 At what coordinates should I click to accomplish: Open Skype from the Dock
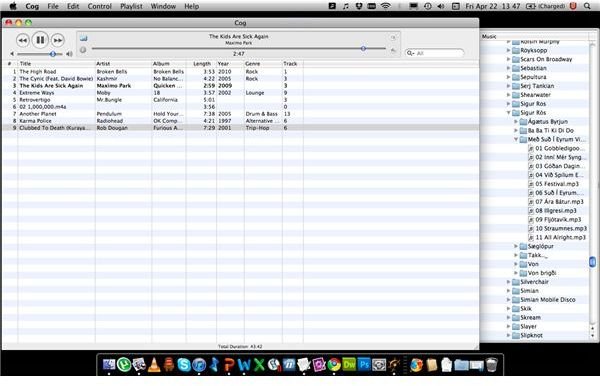(x=184, y=365)
